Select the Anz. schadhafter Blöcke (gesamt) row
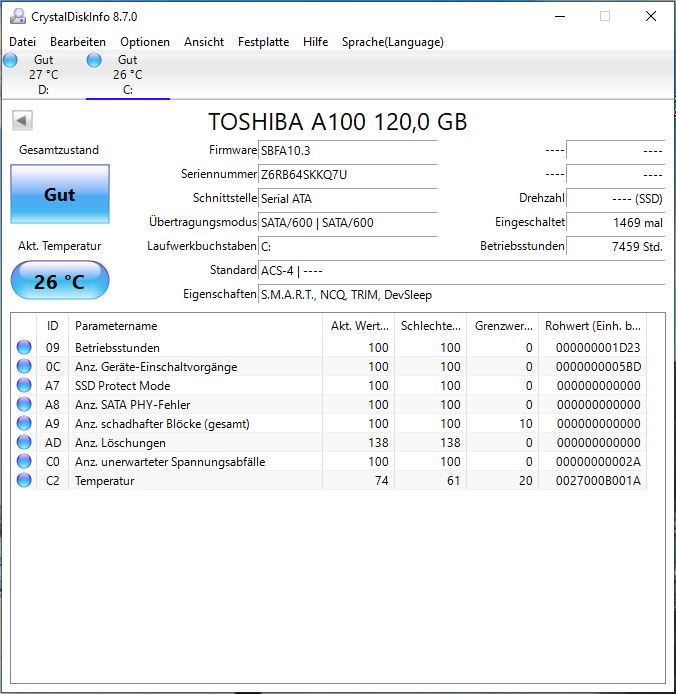This screenshot has width=676, height=694. pyautogui.click(x=328, y=424)
